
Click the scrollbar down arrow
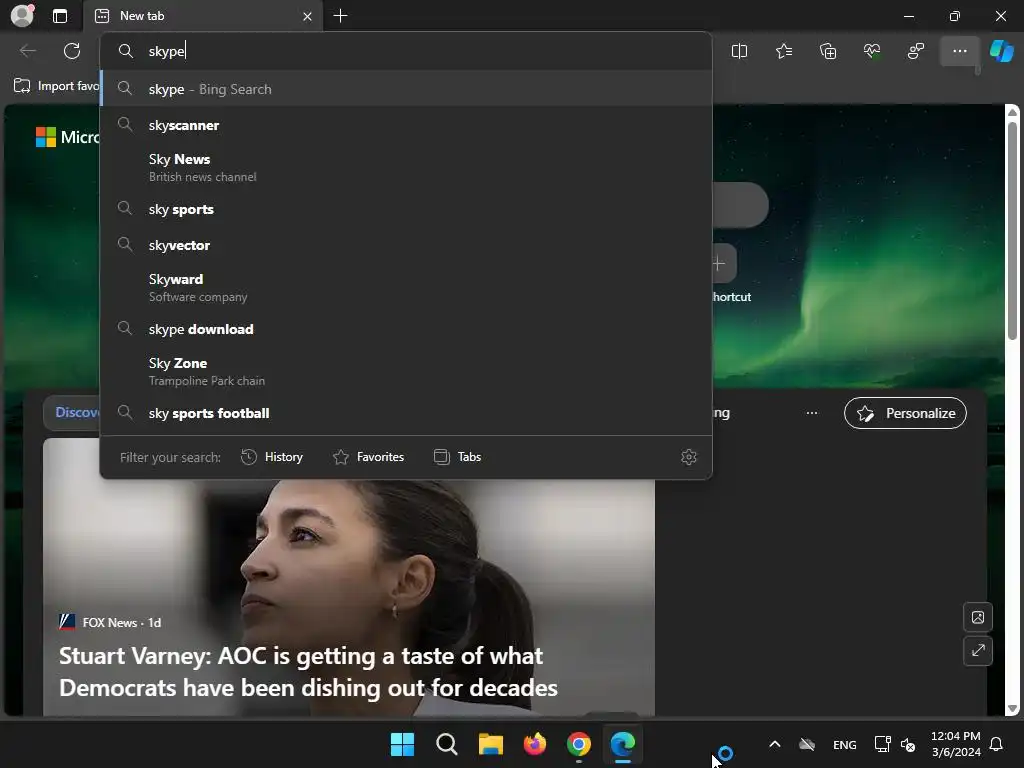(1012, 709)
